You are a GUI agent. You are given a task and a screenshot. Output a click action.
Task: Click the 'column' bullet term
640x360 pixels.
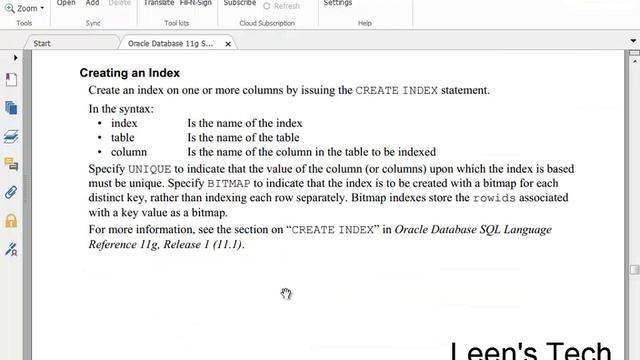click(x=129, y=152)
